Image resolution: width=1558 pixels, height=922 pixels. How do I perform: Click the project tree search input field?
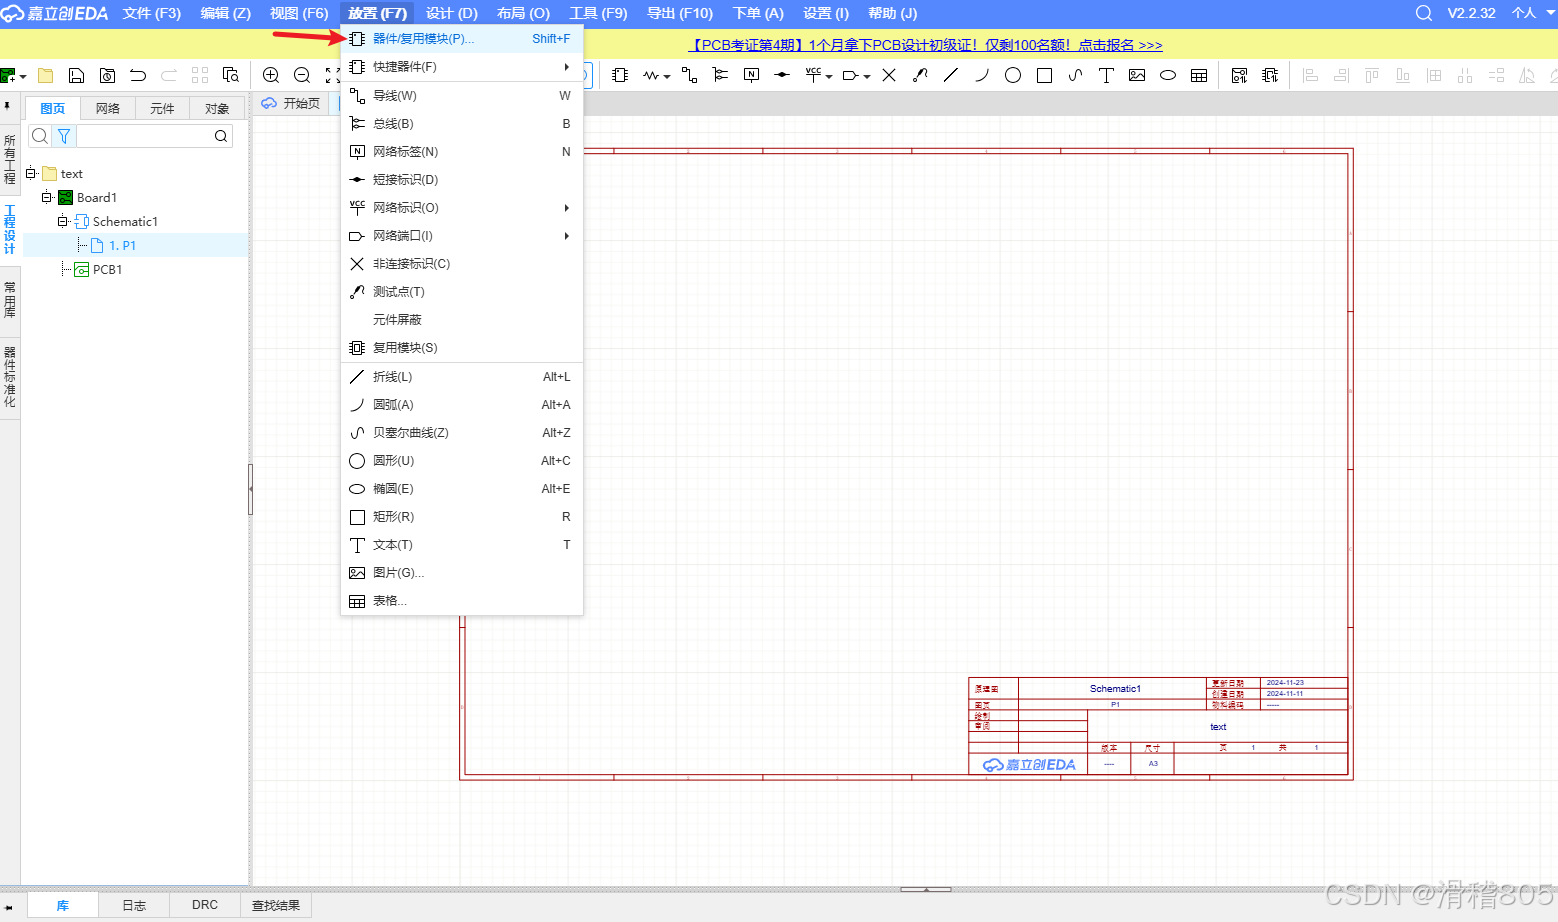click(146, 136)
